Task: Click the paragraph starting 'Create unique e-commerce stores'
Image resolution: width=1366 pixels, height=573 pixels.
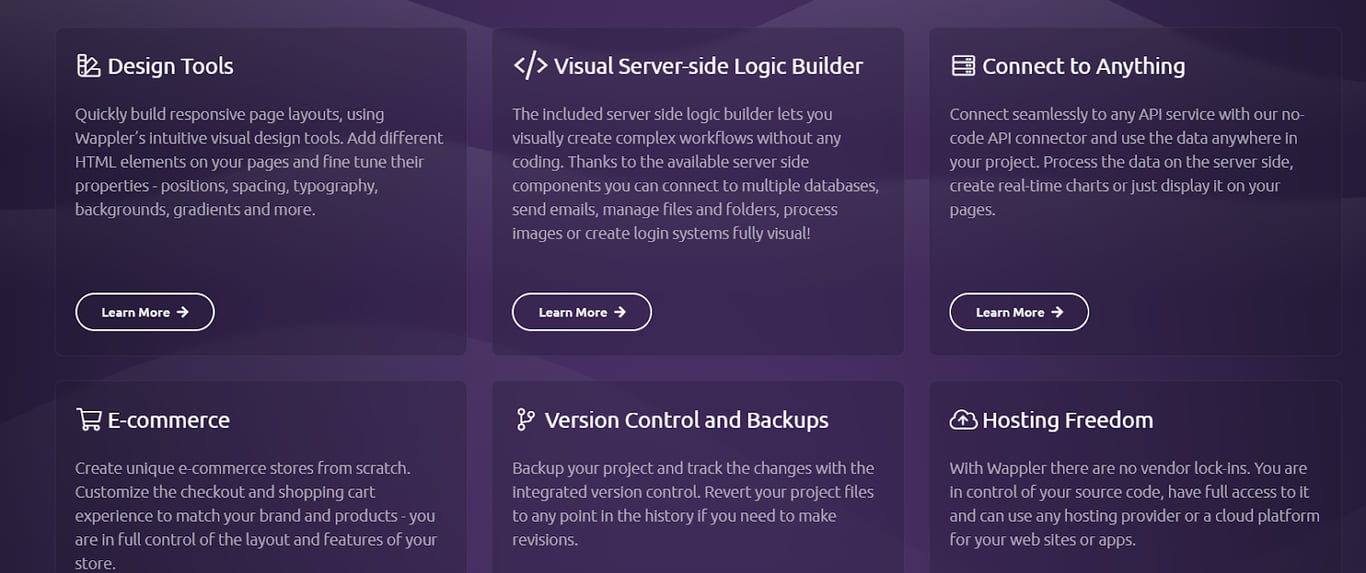Action: click(x=257, y=515)
